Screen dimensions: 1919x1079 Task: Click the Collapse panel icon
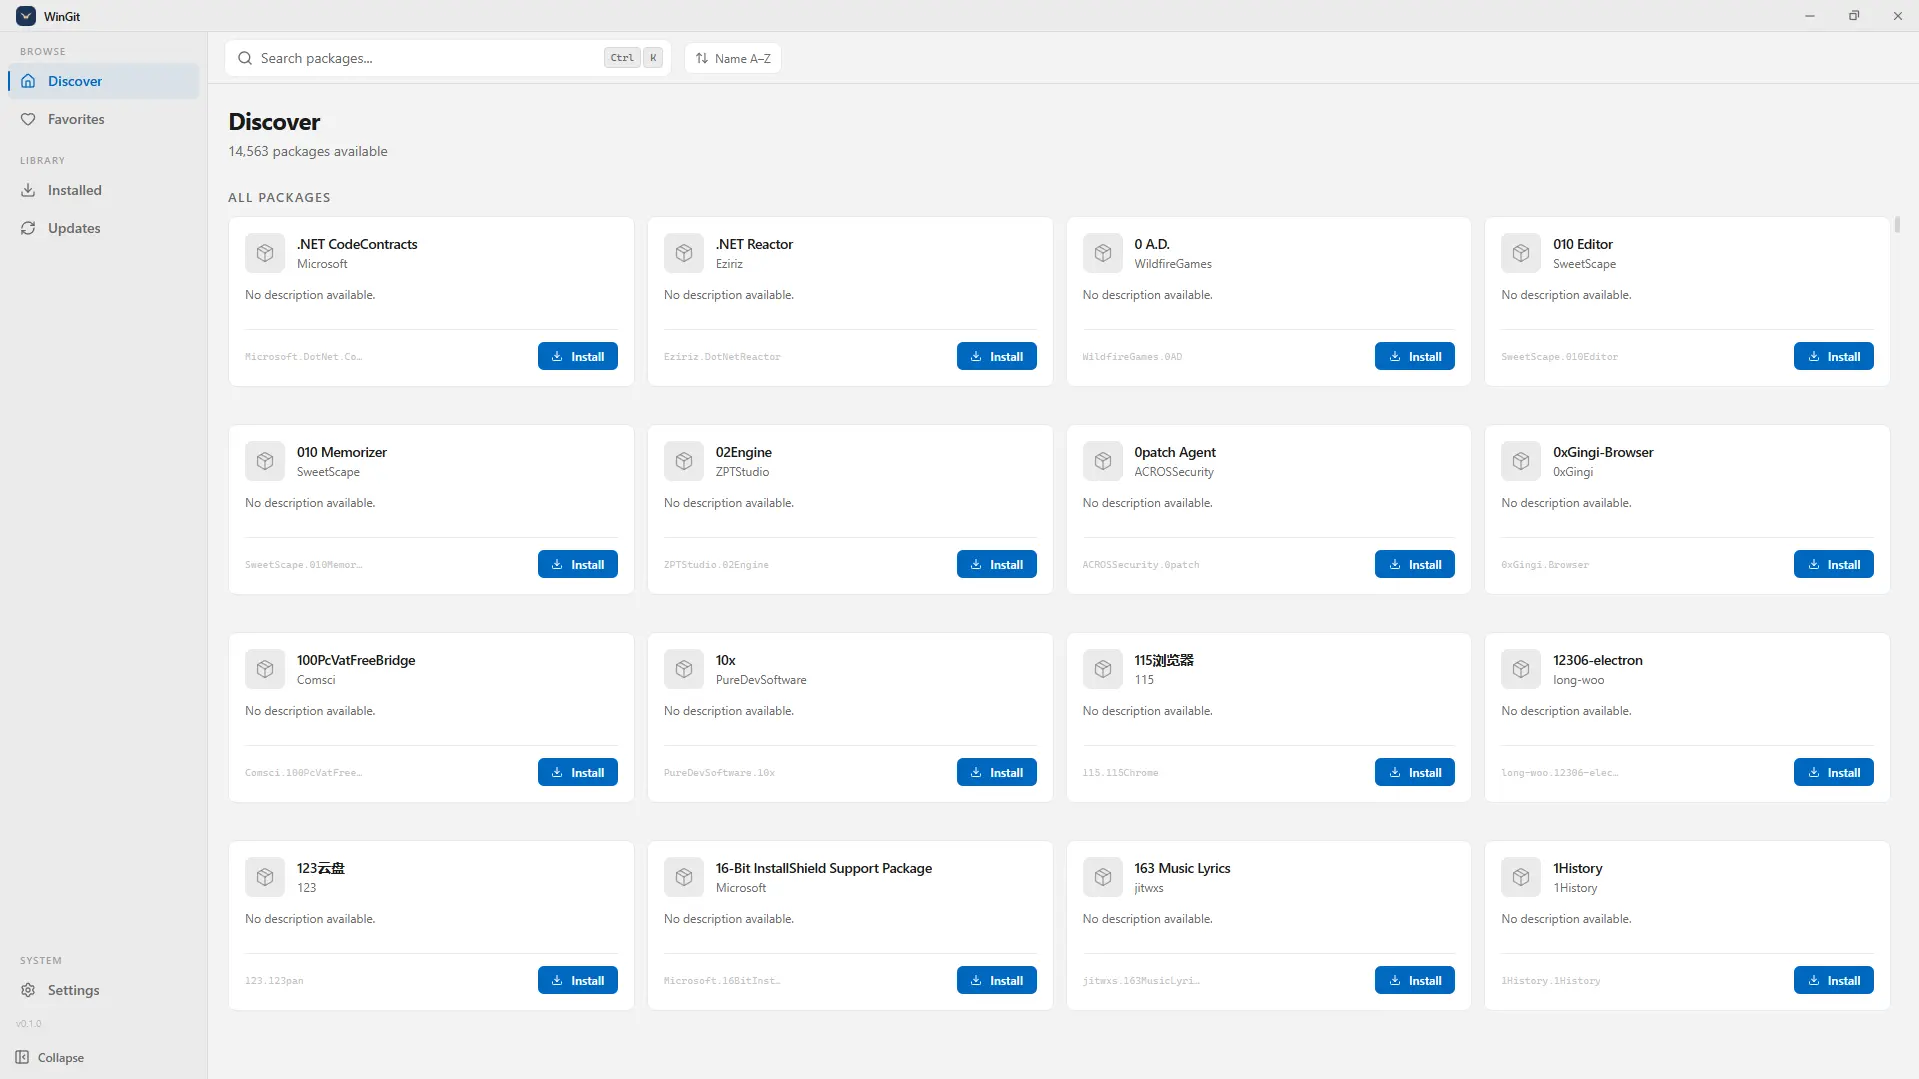tap(22, 1057)
